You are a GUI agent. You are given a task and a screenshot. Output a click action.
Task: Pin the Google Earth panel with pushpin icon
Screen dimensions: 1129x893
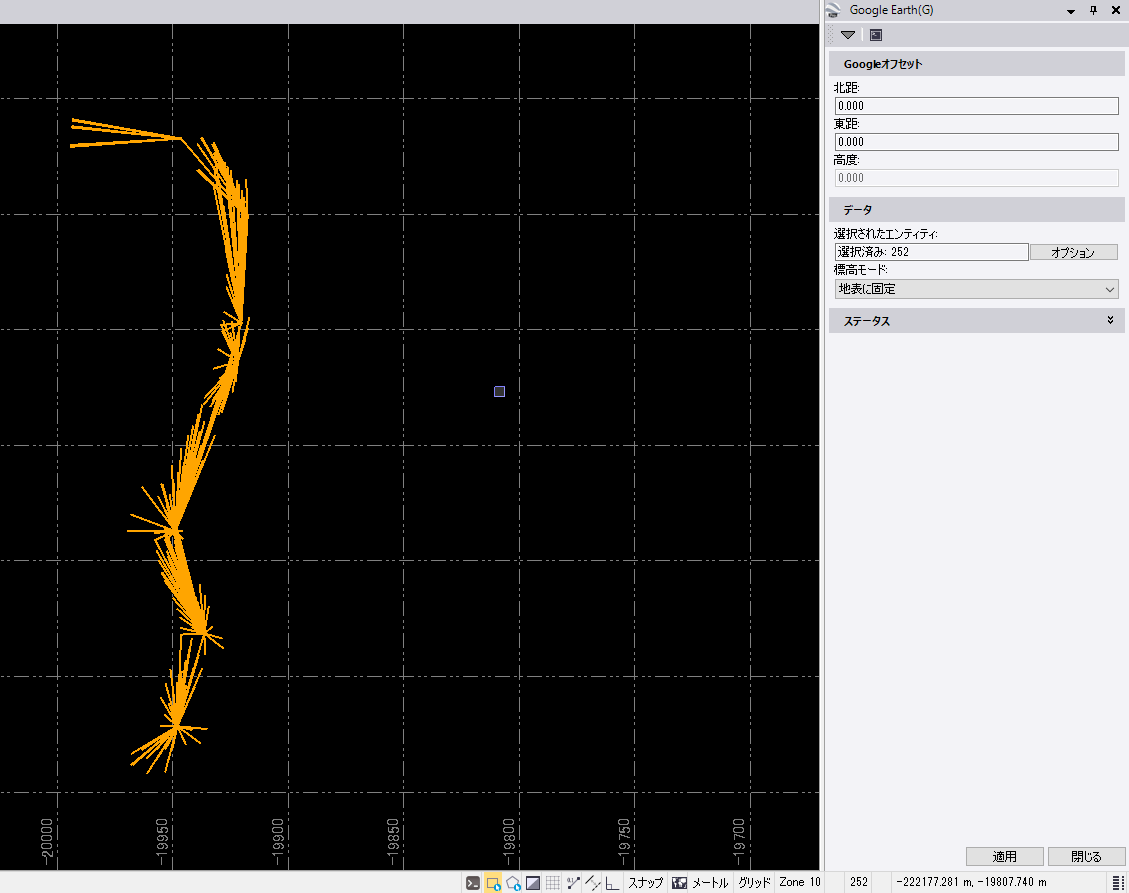point(1093,10)
